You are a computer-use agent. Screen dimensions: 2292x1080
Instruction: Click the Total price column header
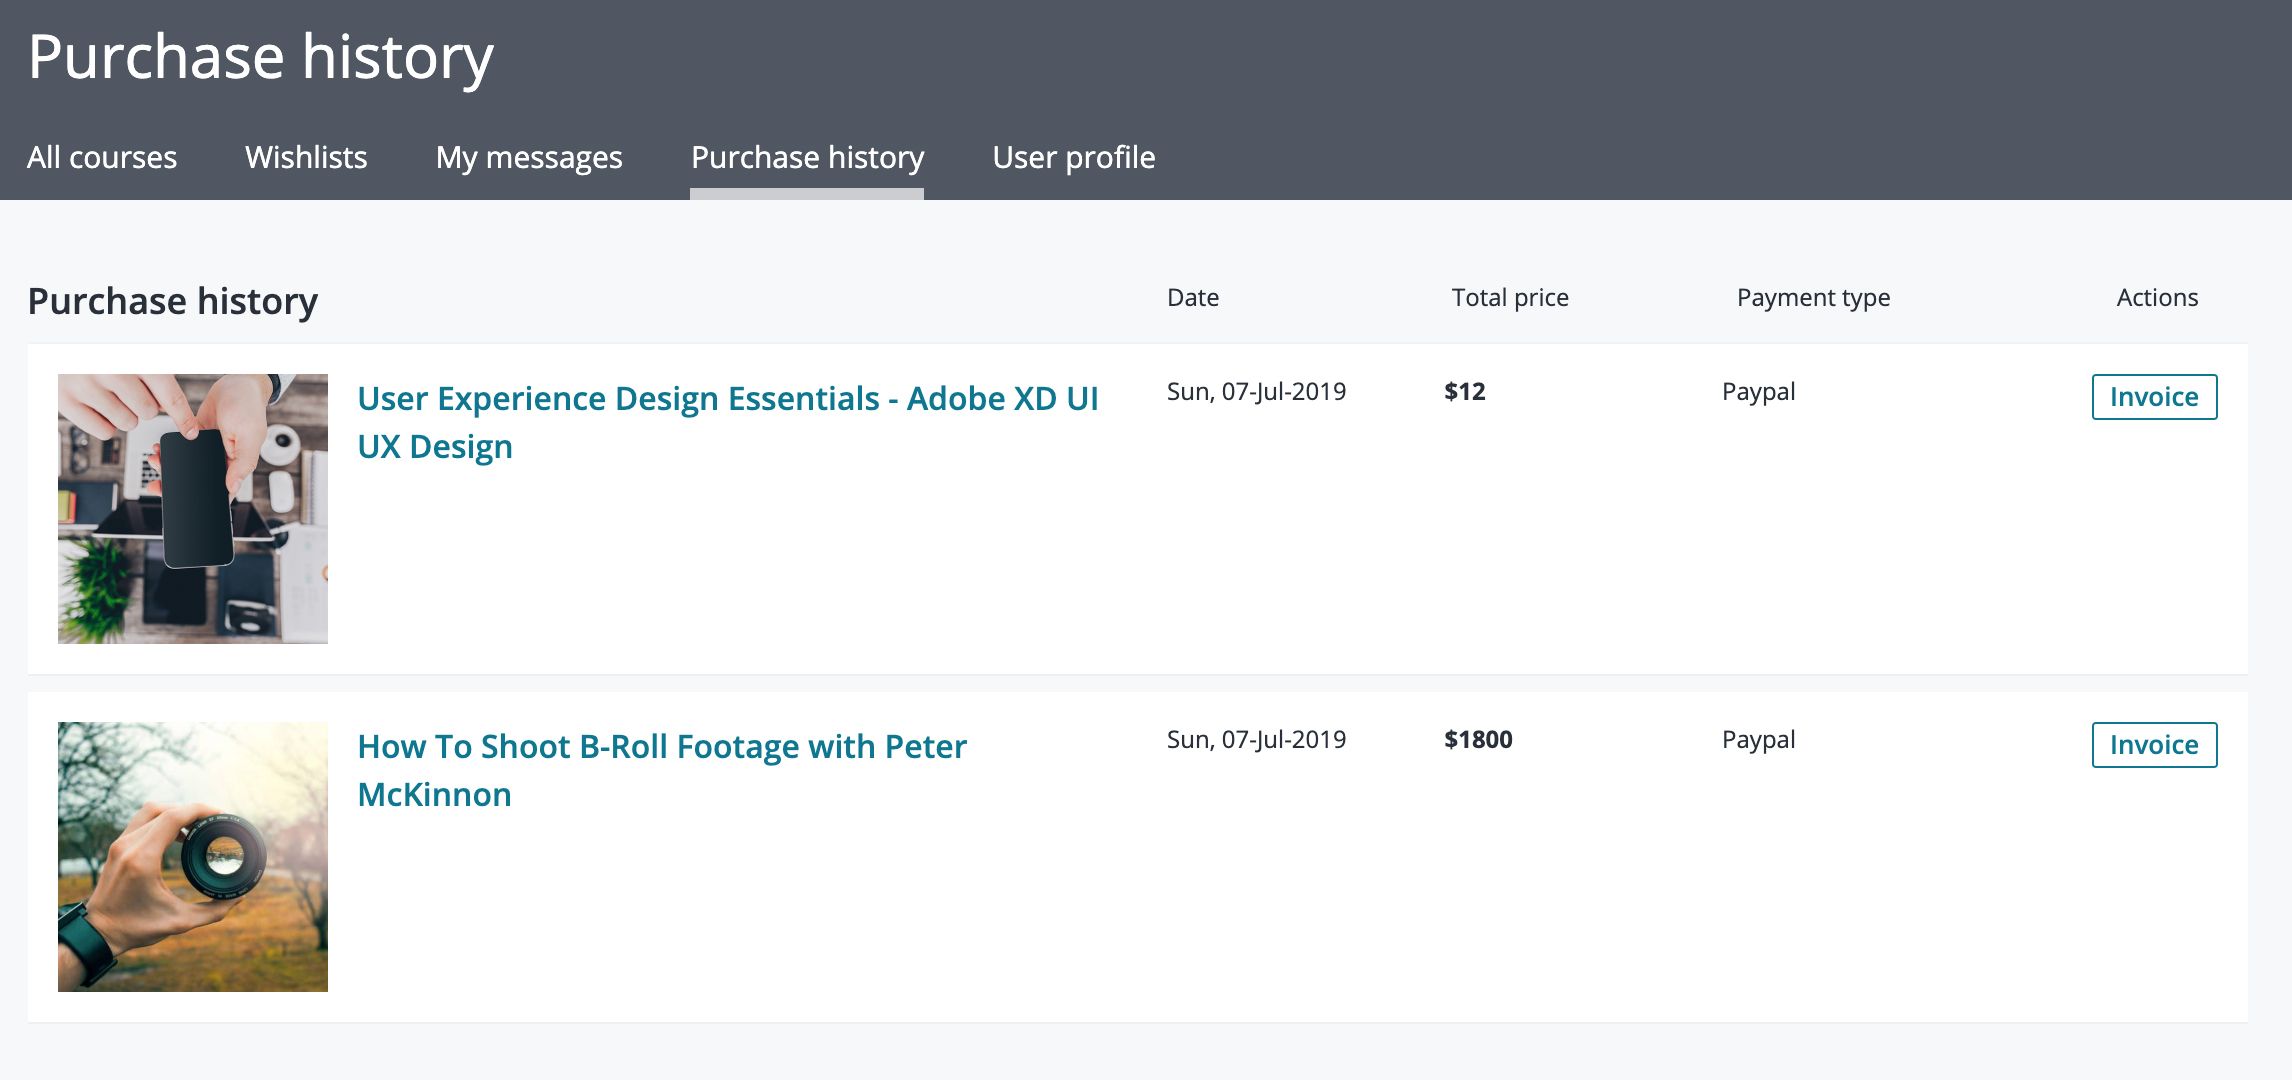coord(1509,297)
